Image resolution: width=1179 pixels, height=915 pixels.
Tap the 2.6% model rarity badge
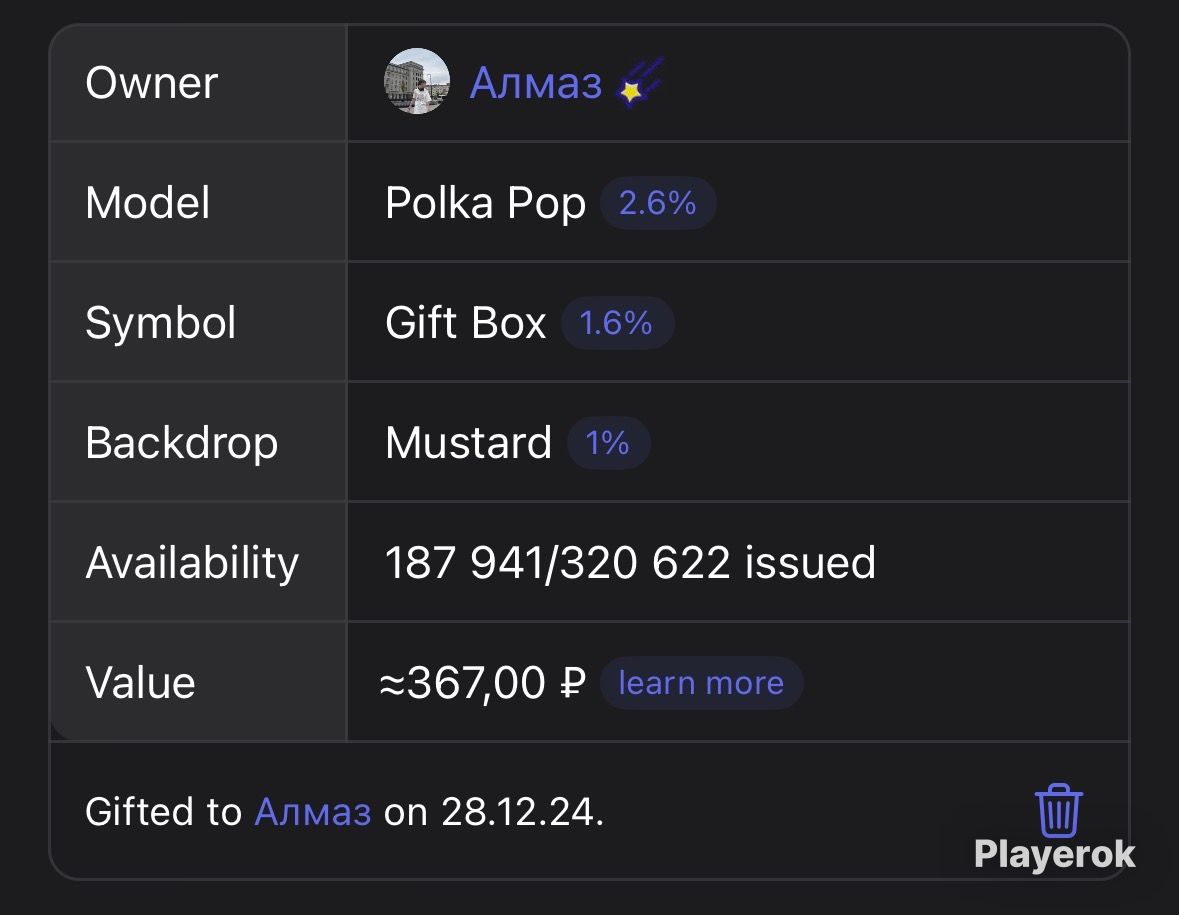click(658, 203)
